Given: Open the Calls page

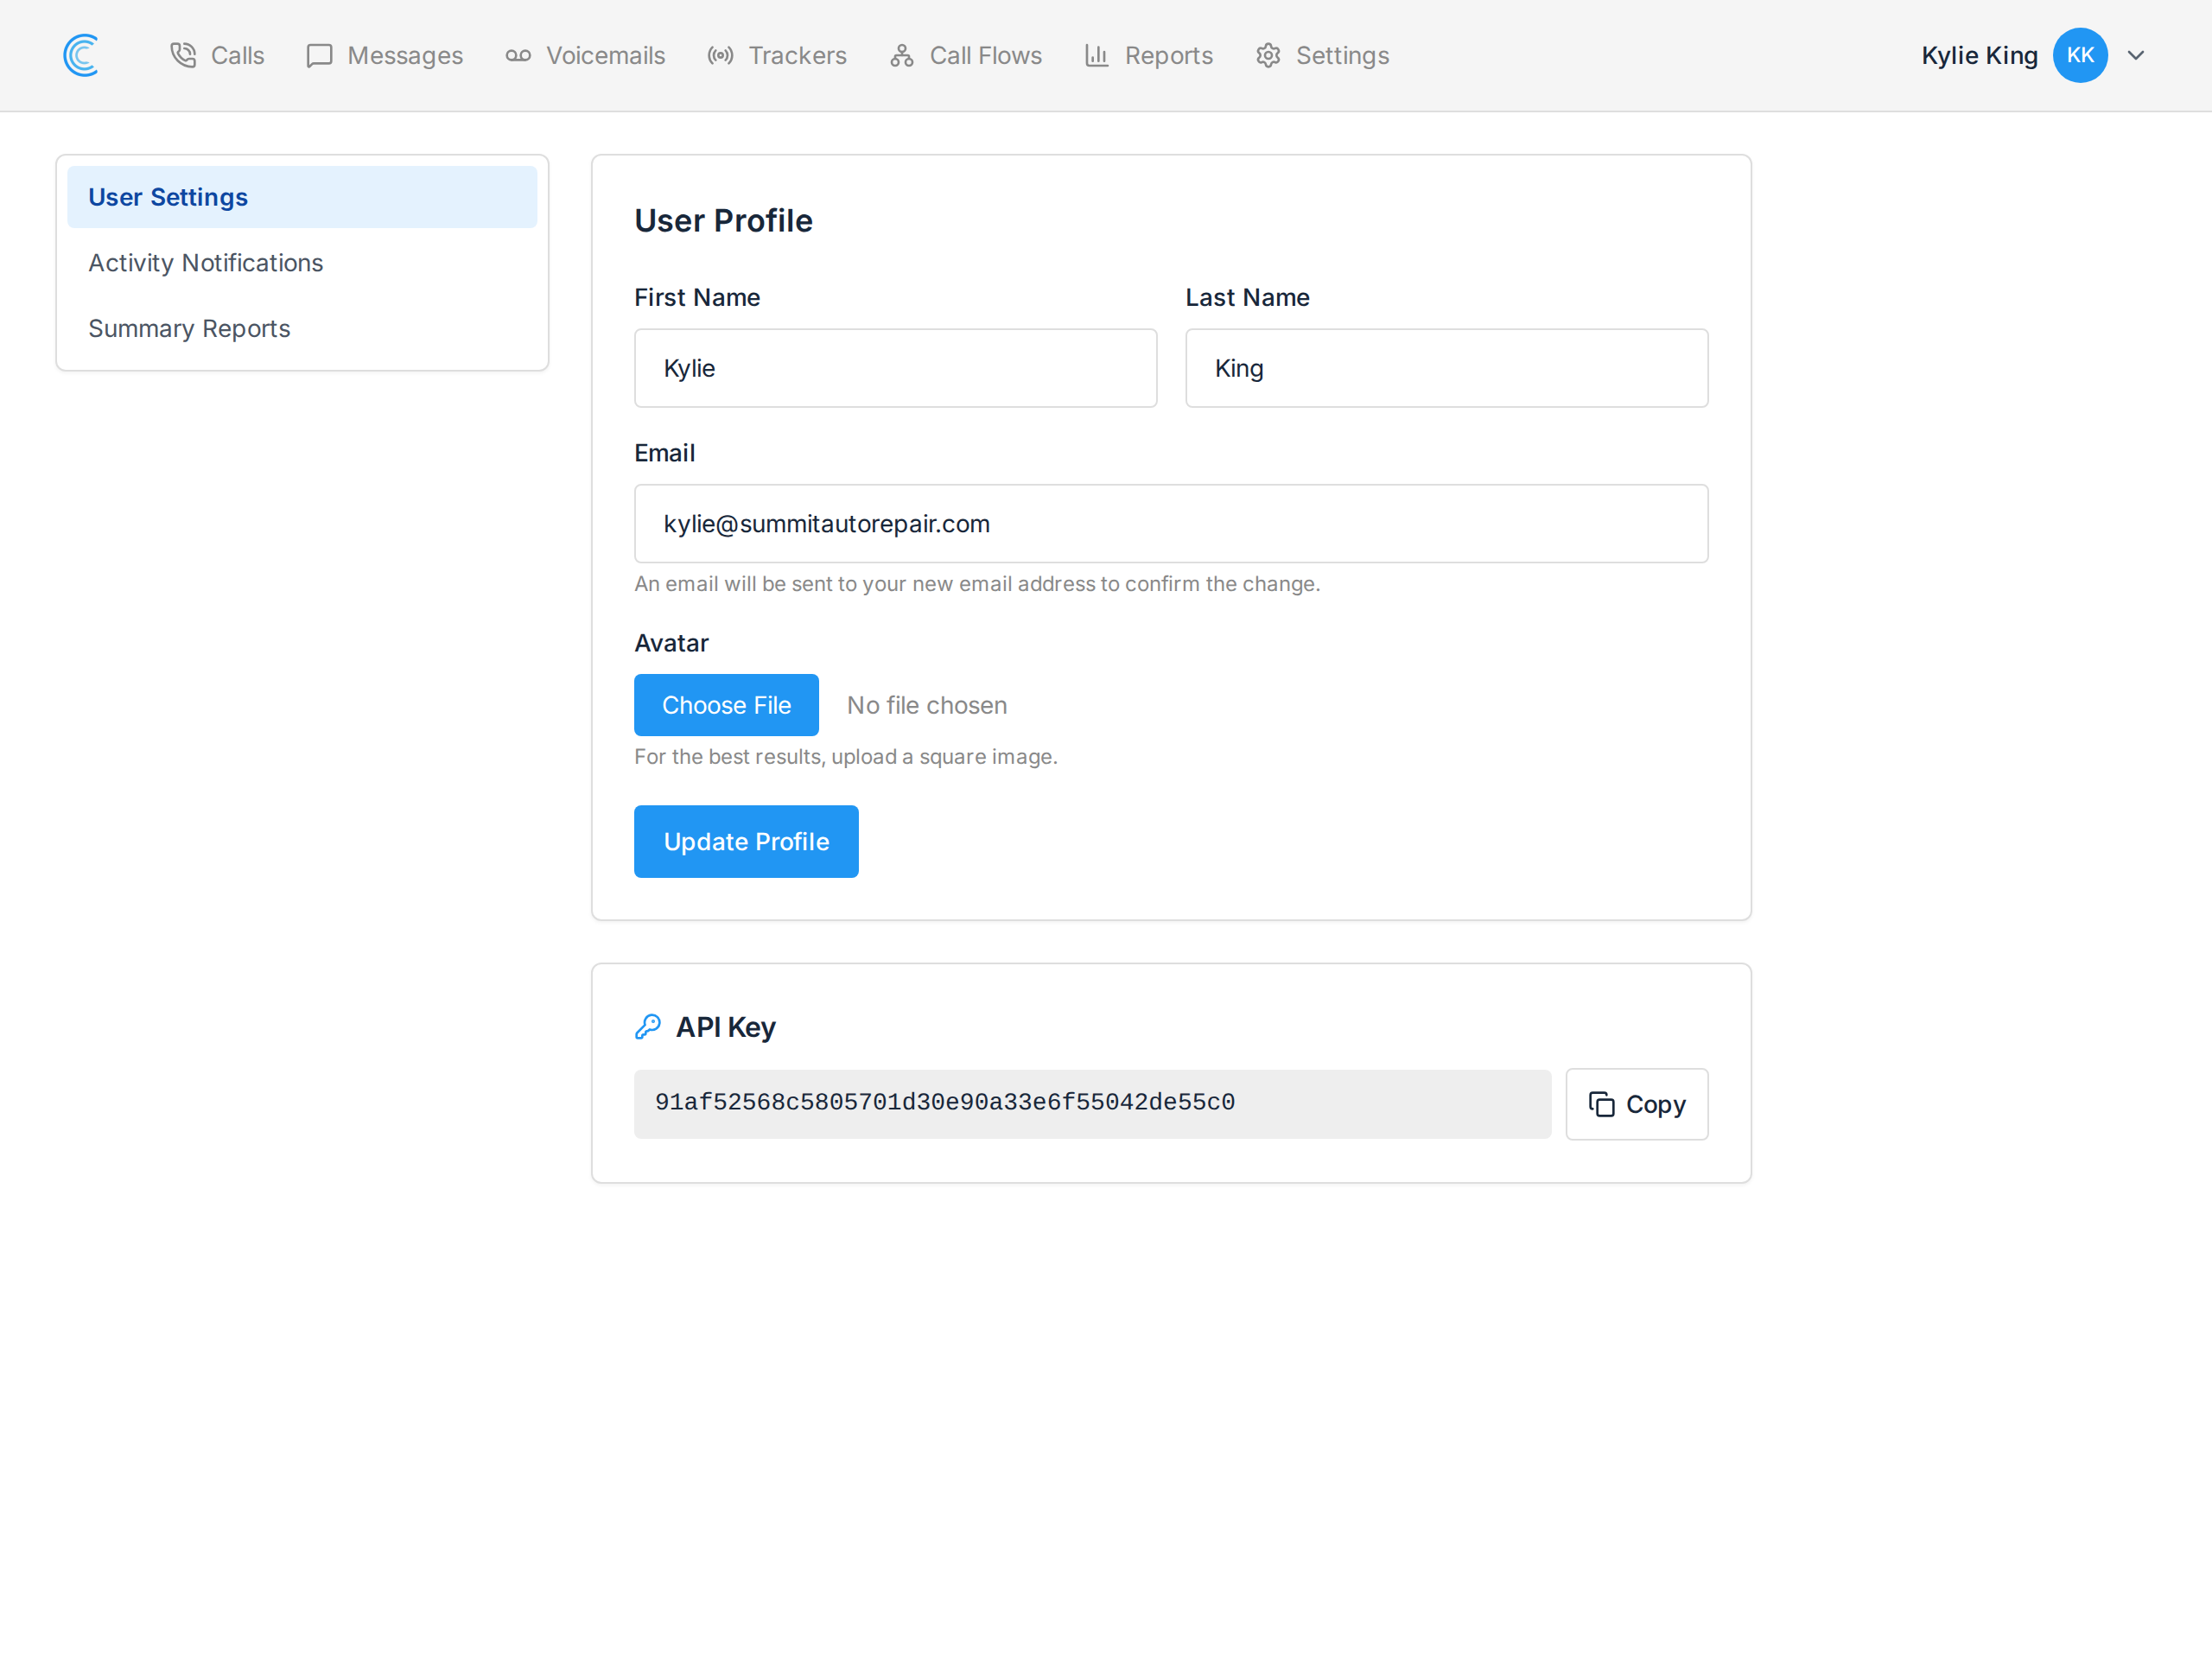Looking at the screenshot, I should [217, 55].
